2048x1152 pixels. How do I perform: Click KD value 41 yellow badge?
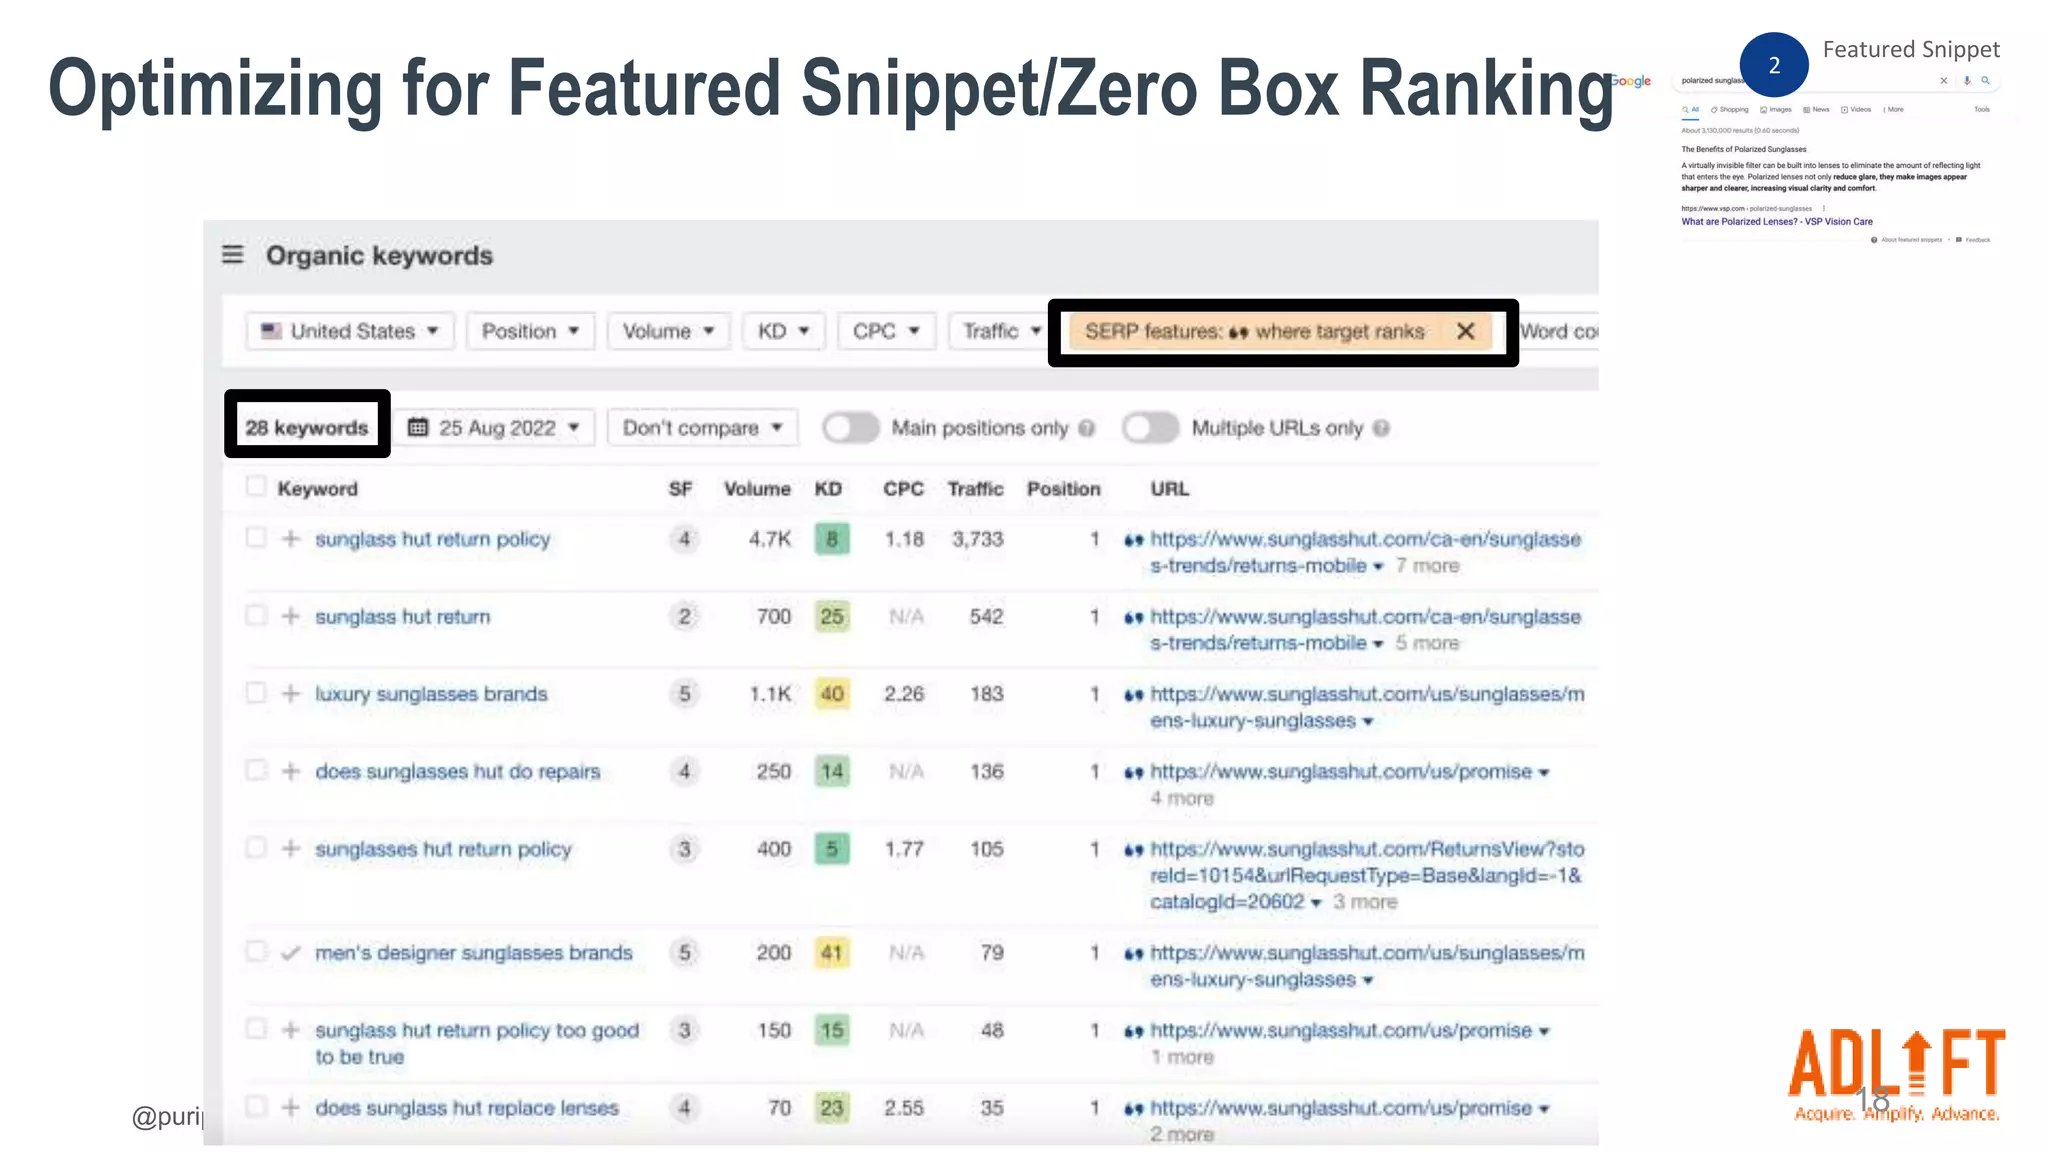click(831, 952)
